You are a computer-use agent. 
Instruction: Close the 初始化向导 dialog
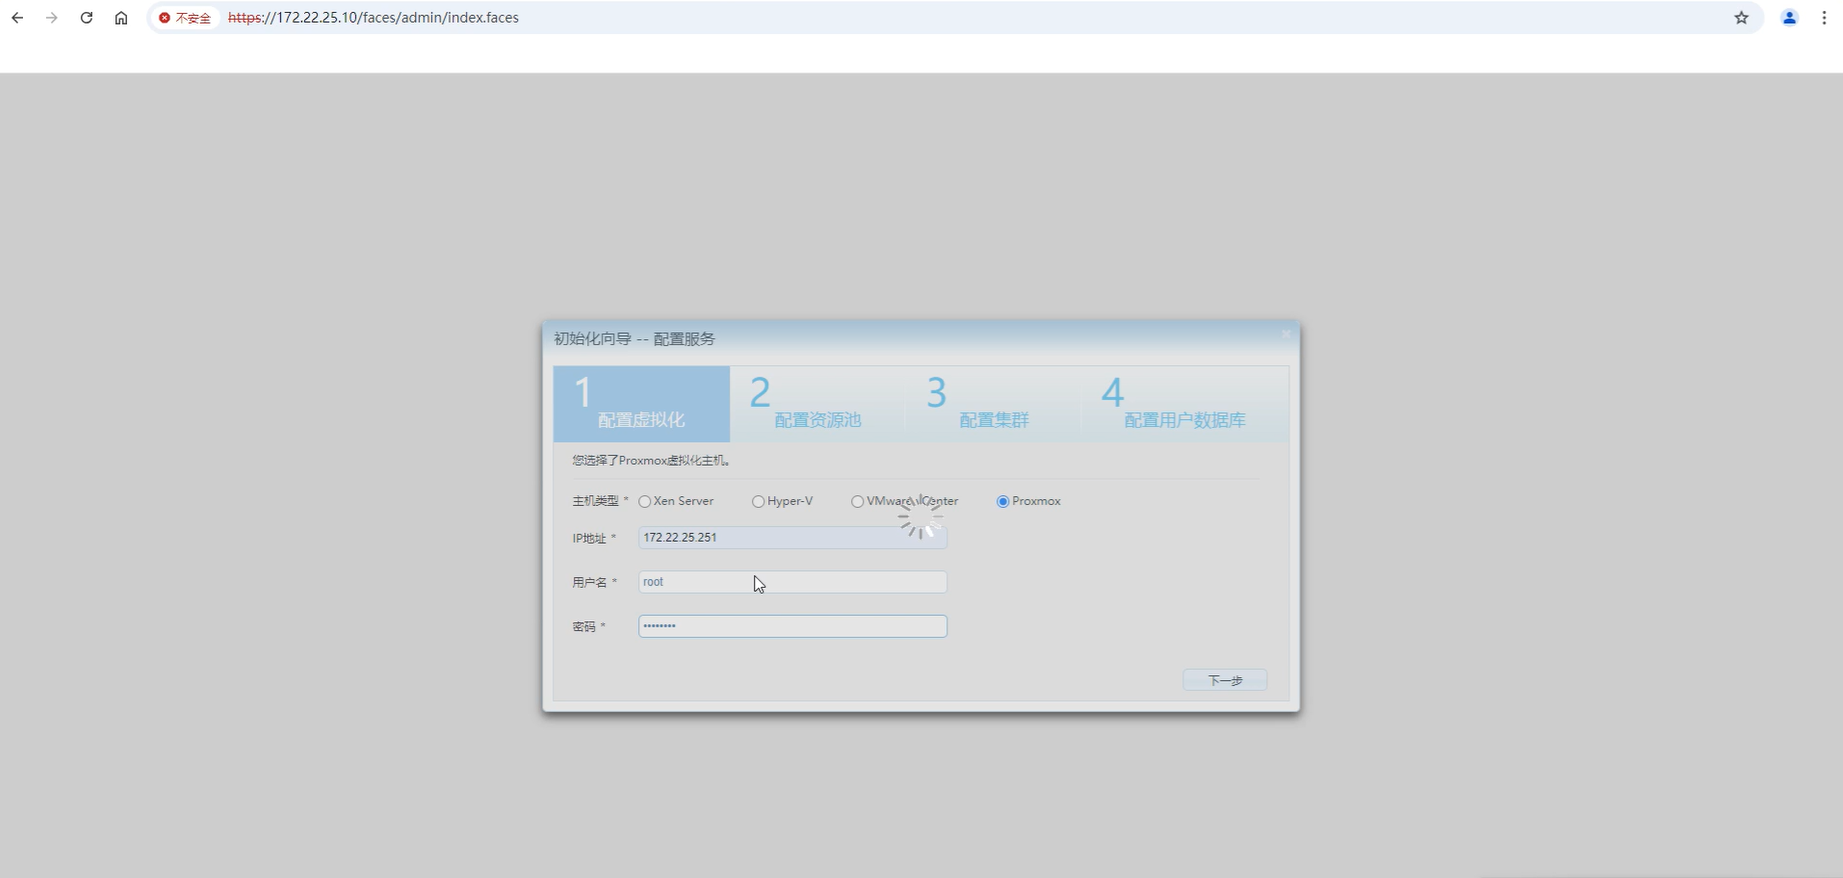1286,334
